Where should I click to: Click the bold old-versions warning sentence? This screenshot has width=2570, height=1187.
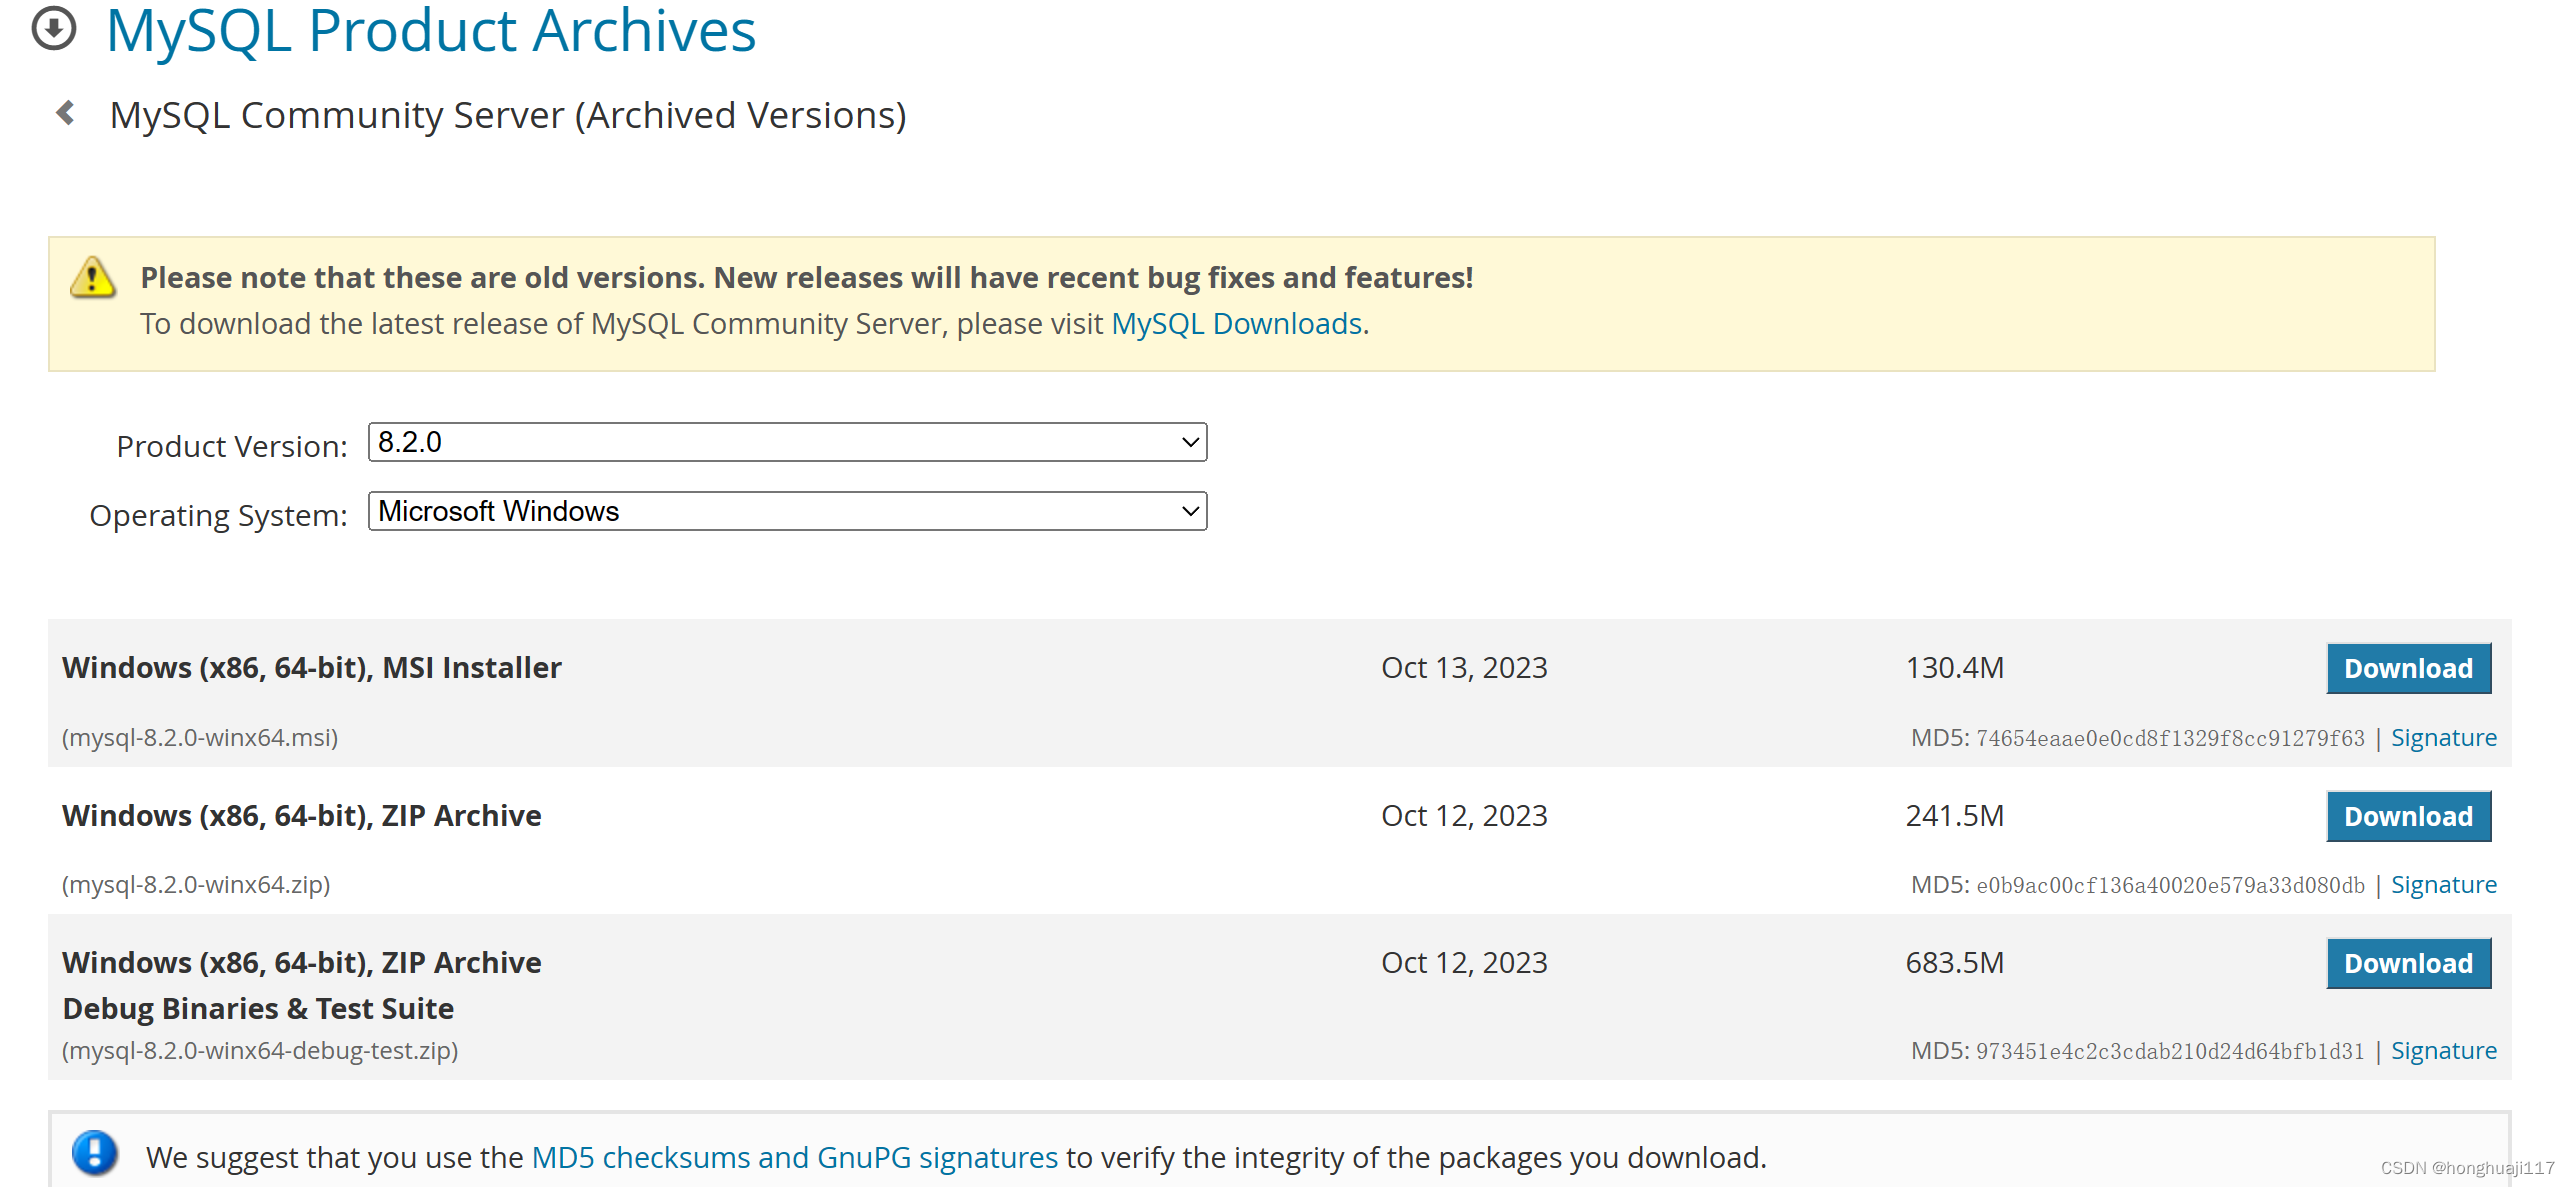tap(807, 277)
